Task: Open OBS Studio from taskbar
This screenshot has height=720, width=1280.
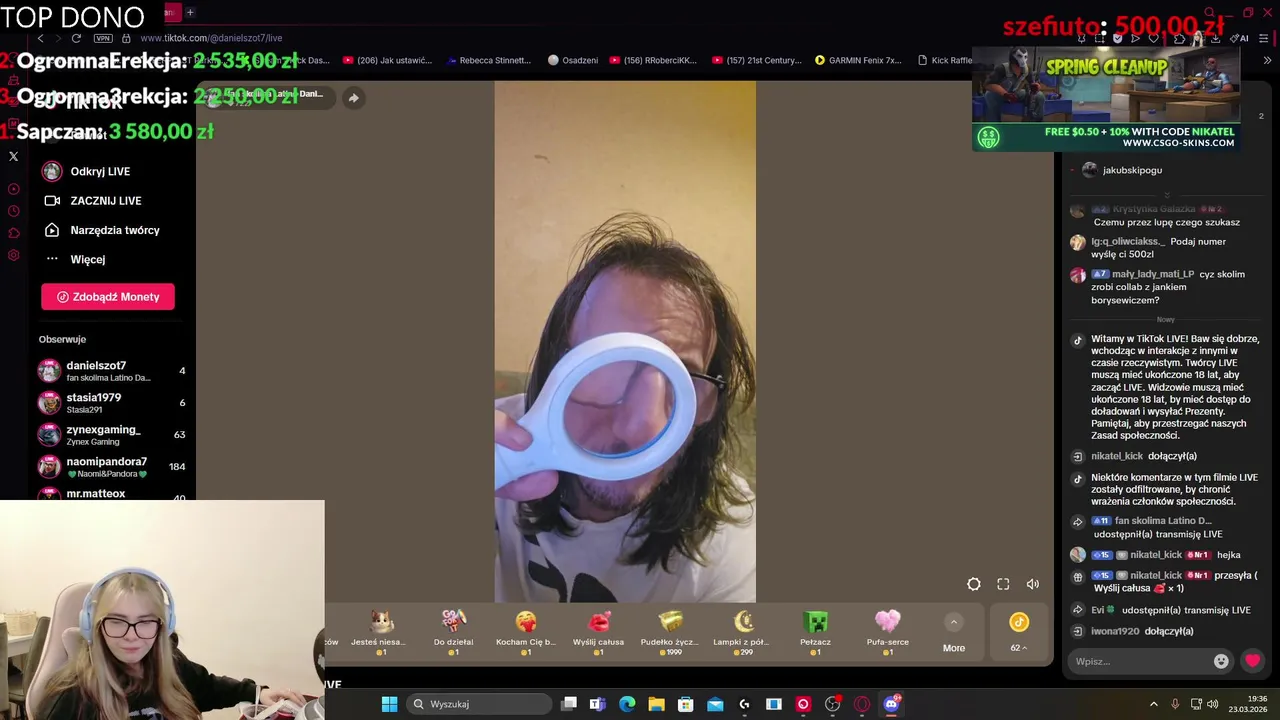Action: tap(832, 704)
